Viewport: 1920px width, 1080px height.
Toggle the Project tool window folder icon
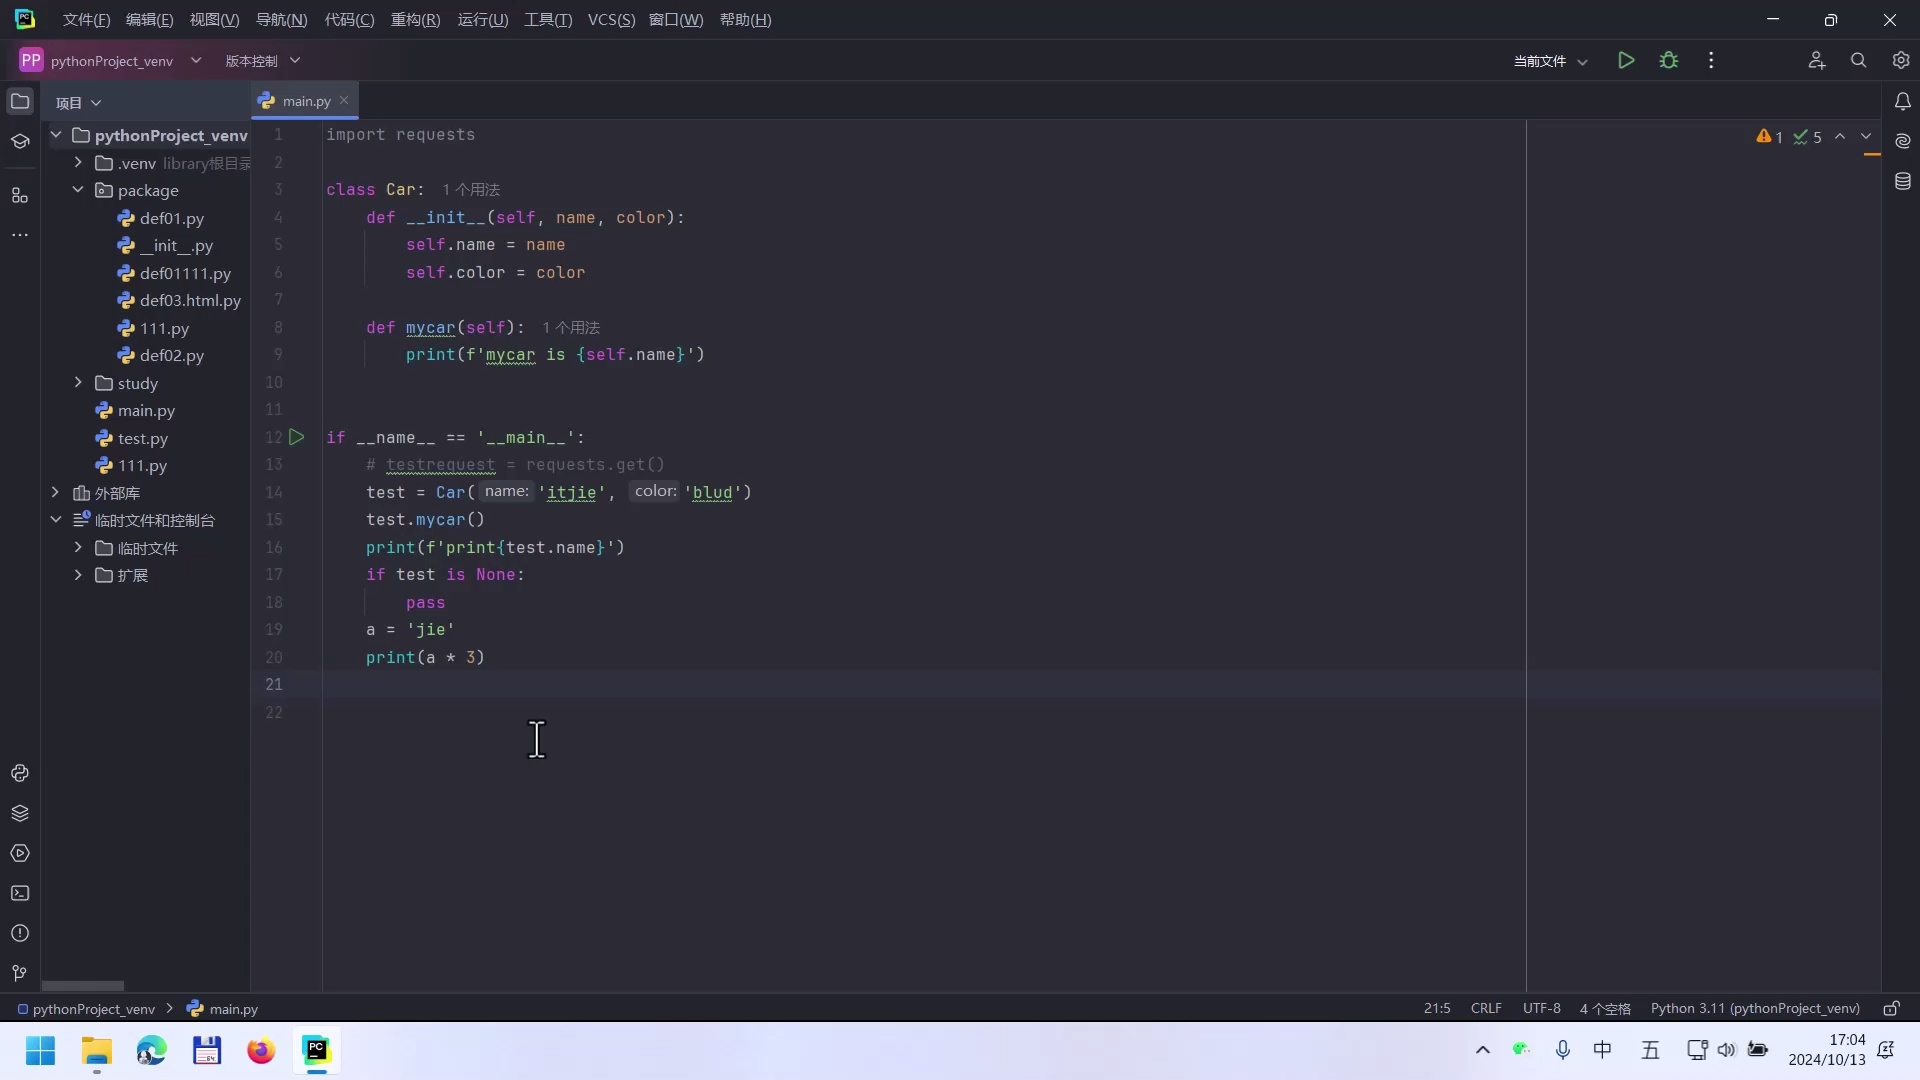20,101
